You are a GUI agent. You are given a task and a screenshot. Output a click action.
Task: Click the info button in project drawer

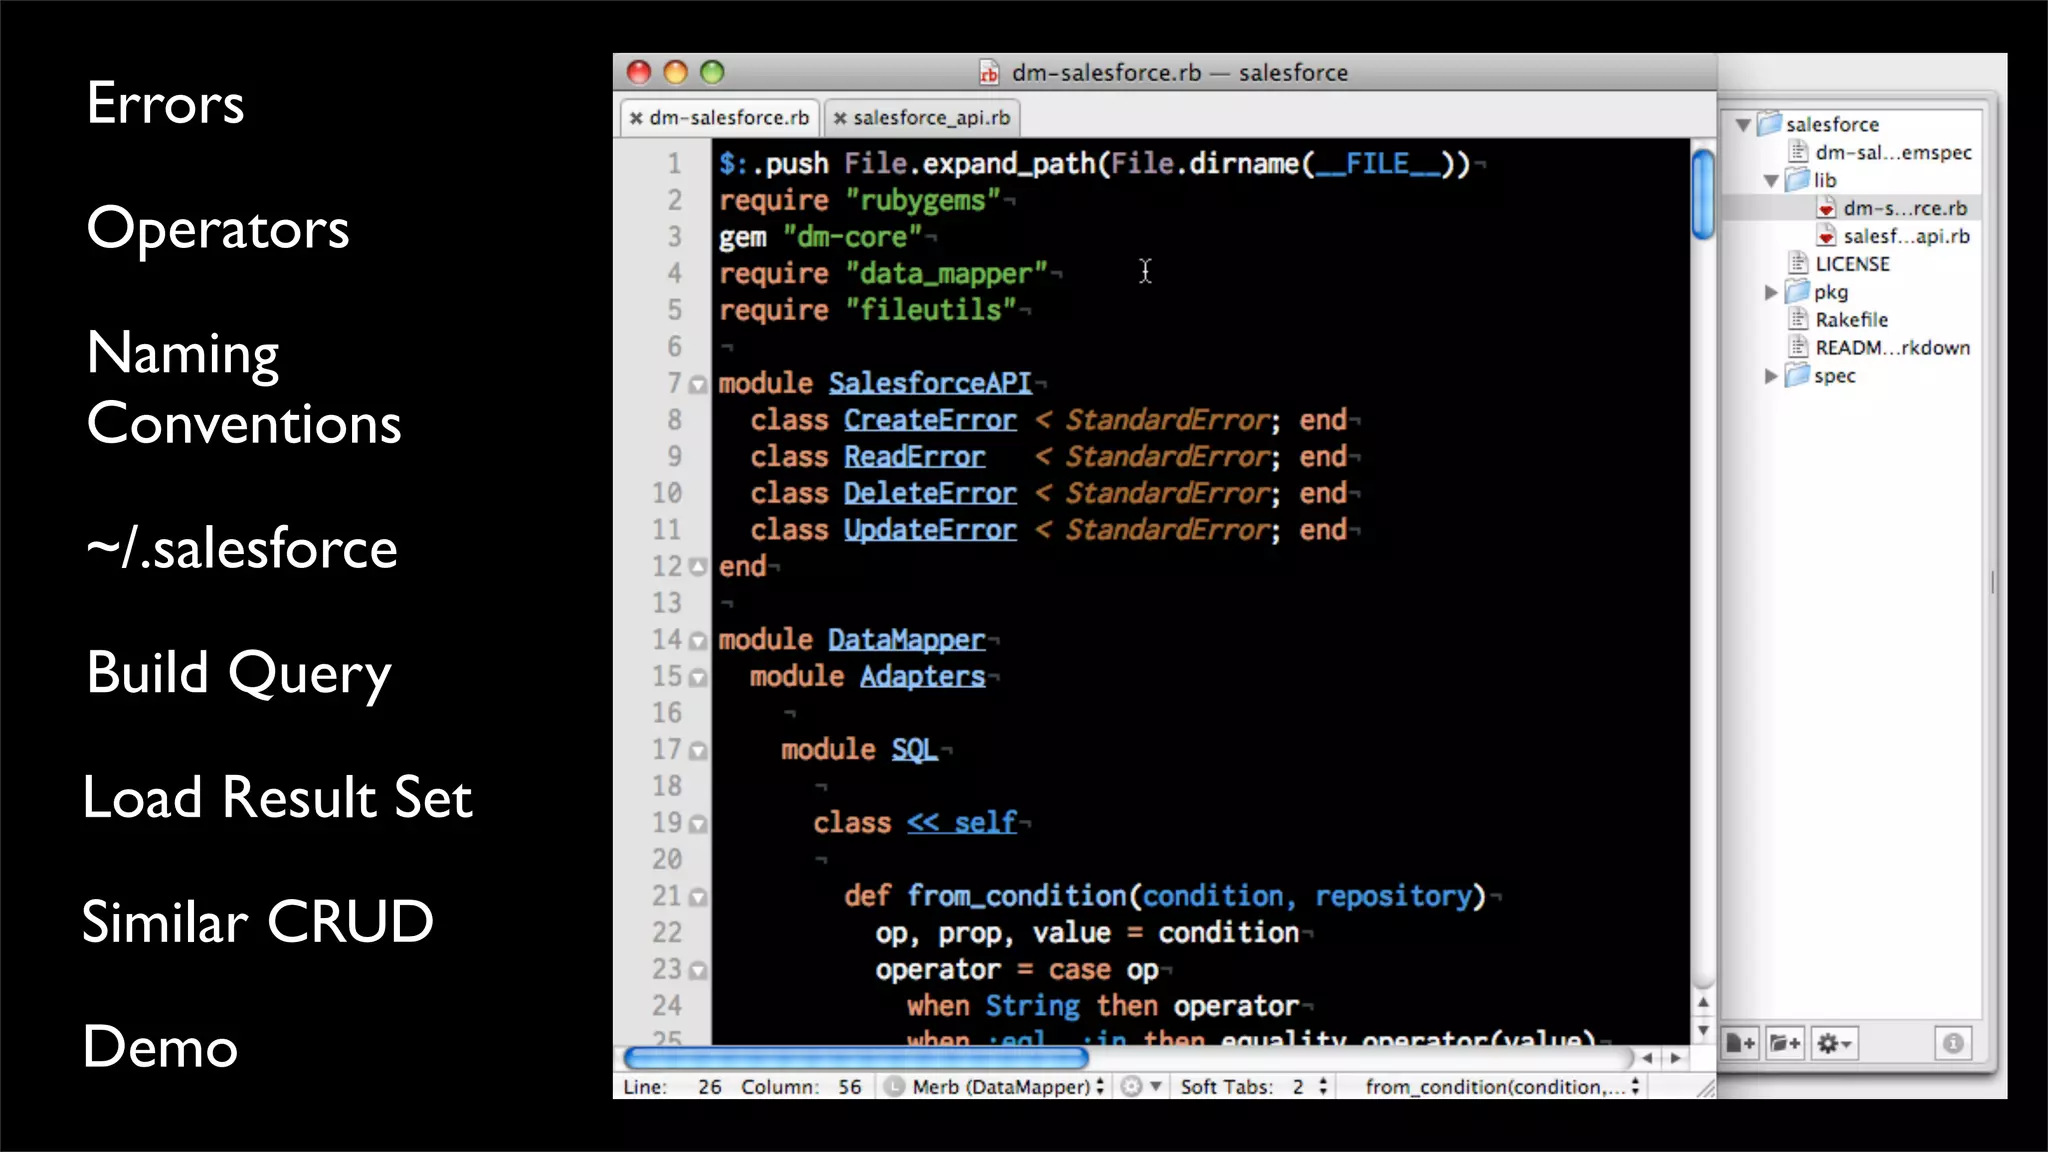[x=1953, y=1044]
